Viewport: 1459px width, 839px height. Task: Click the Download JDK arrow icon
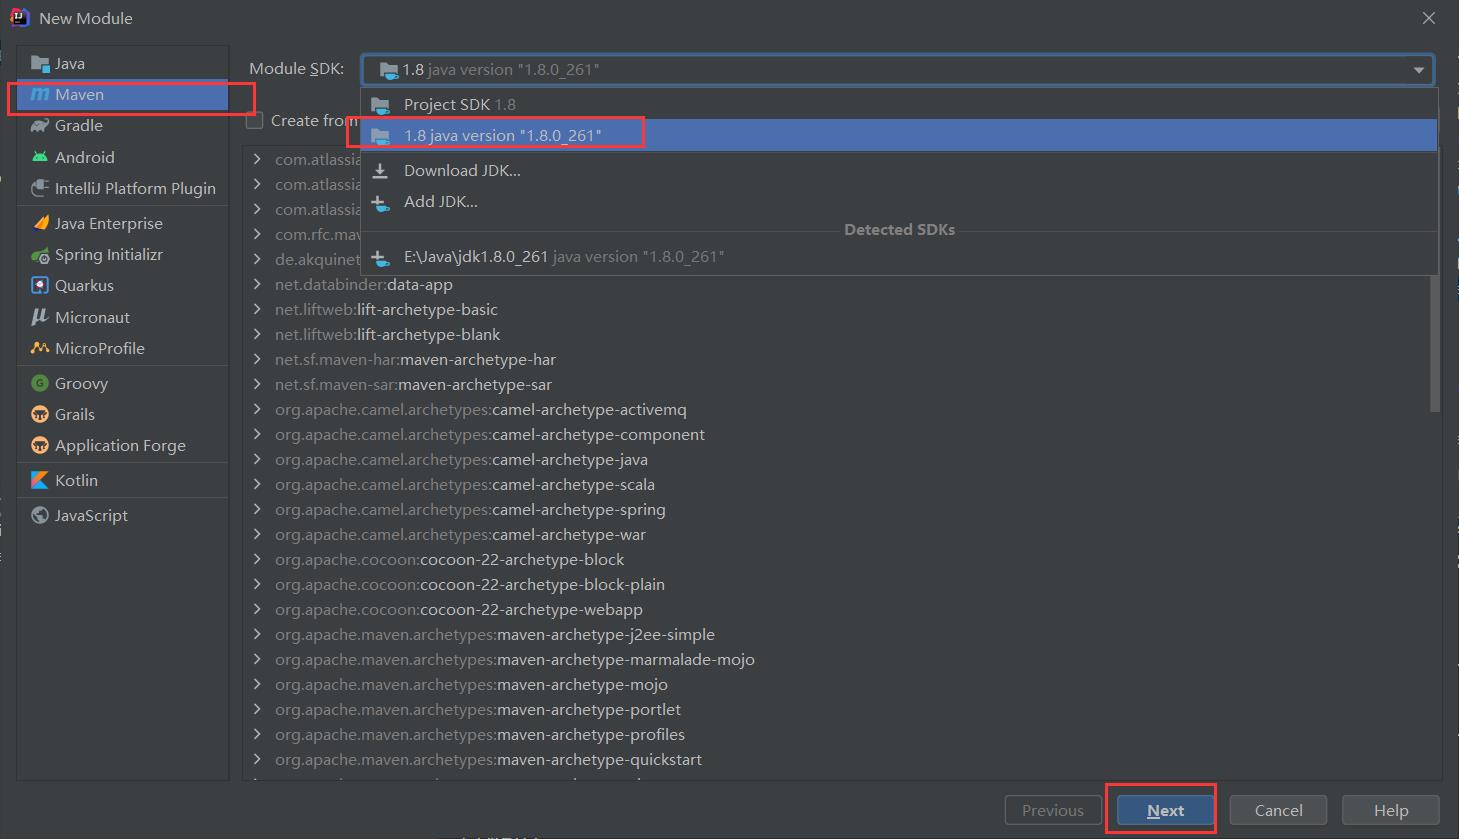click(380, 171)
